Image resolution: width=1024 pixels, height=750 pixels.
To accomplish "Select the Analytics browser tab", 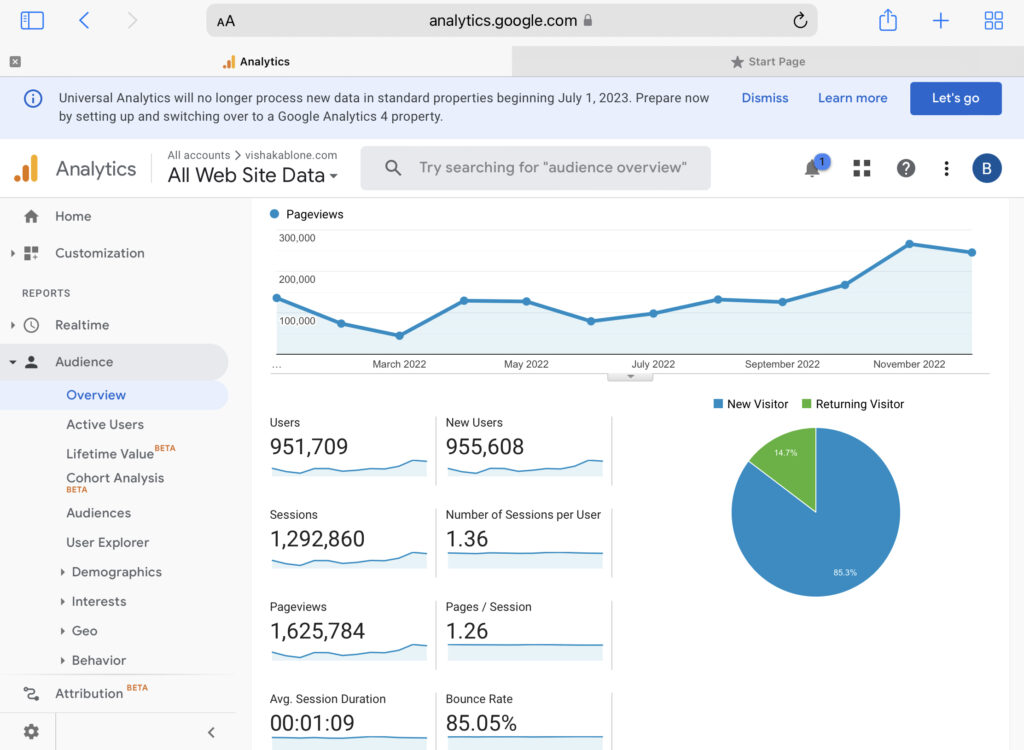I will click(256, 61).
